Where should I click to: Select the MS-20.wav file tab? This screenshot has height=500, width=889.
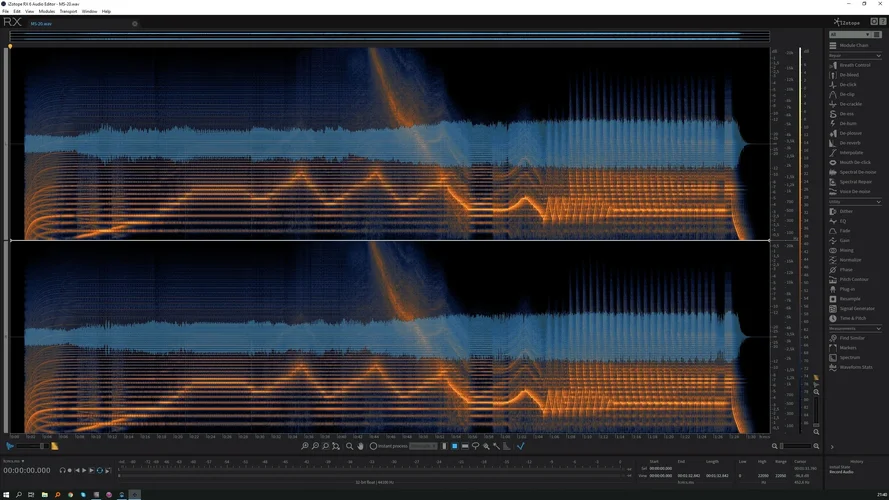[x=42, y=23]
